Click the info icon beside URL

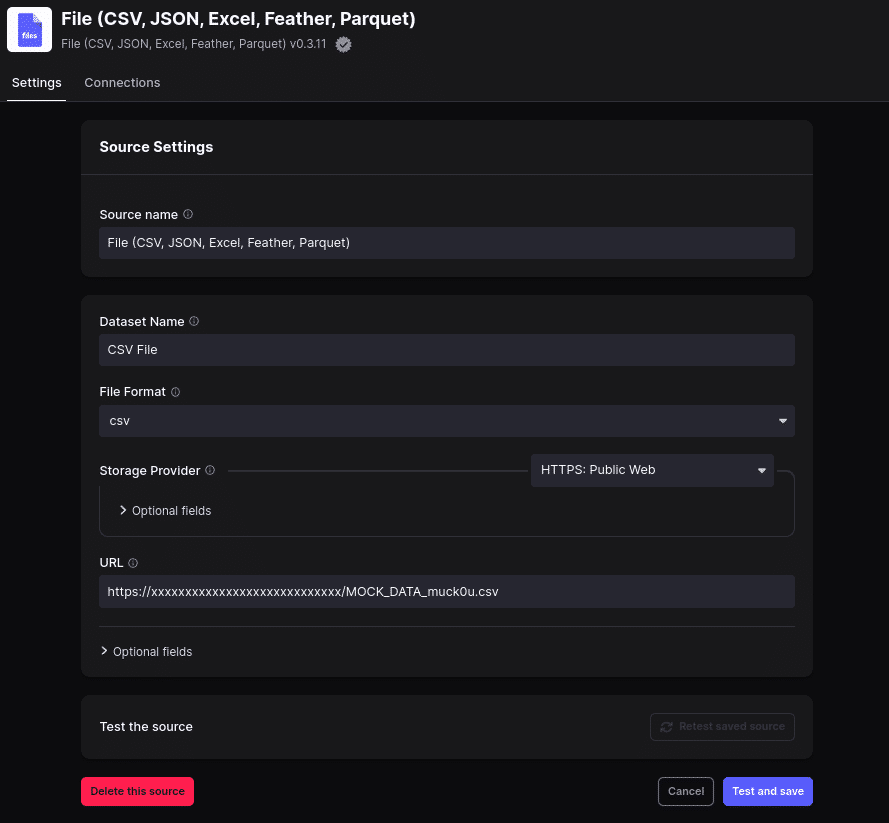[x=133, y=563]
